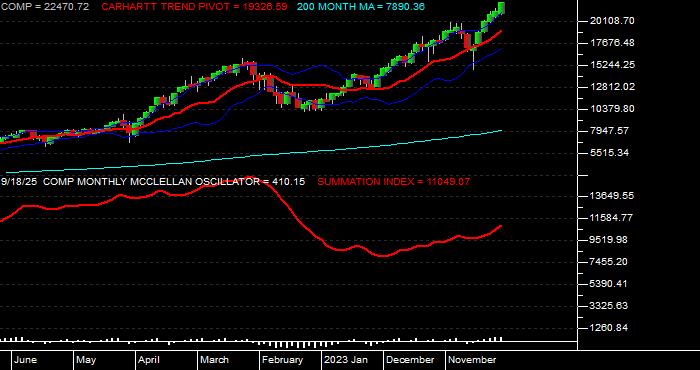Click the 11584.77 summation axis label
Screen dimensions: 700x370
coord(612,218)
